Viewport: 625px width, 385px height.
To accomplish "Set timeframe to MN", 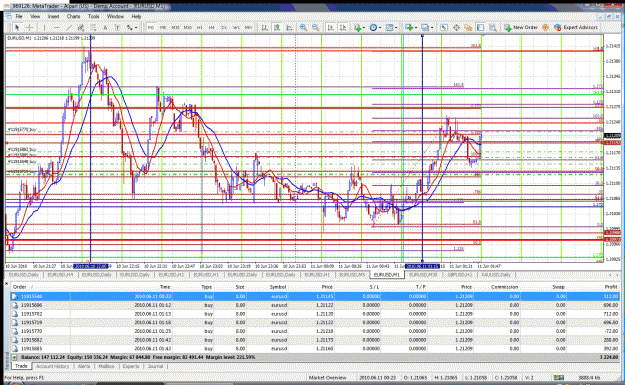I will click(x=248, y=28).
